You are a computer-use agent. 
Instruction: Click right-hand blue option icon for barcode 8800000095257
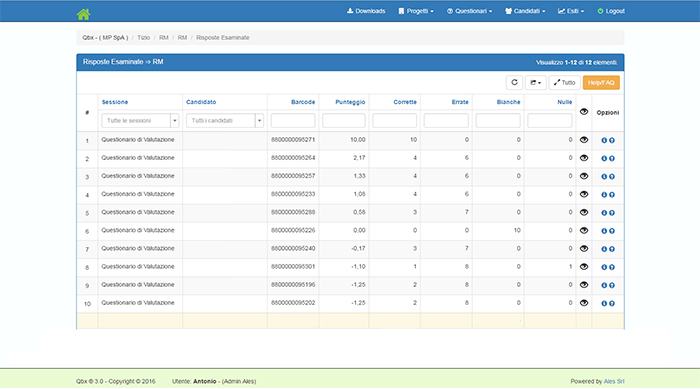tap(612, 177)
